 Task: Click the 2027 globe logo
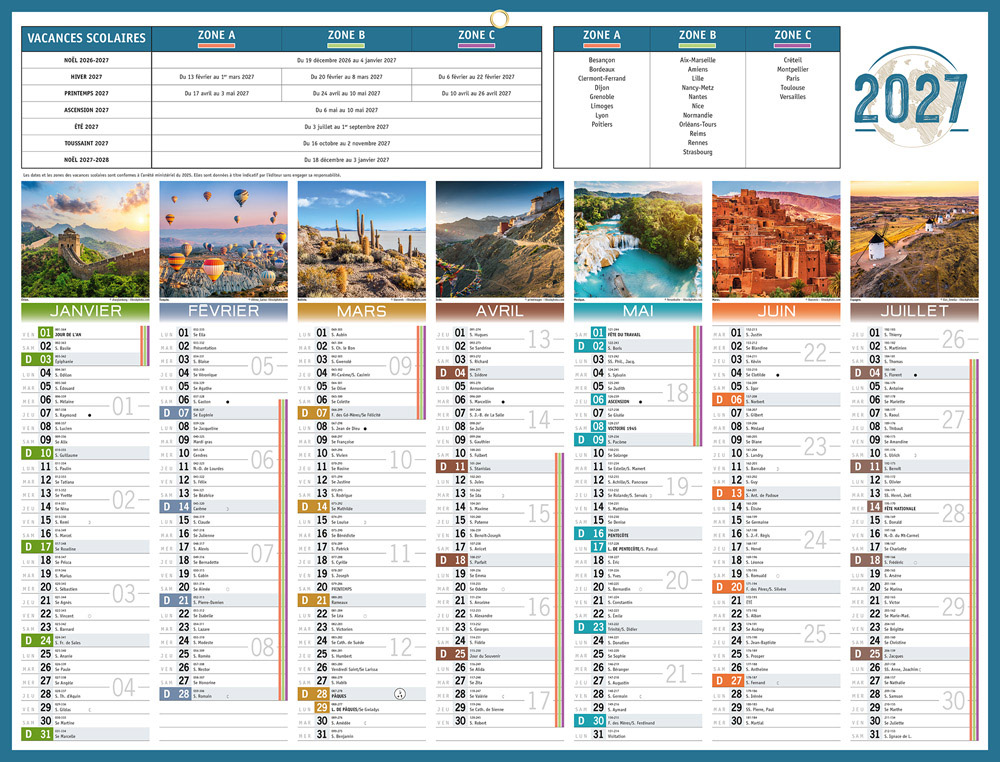[x=911, y=98]
